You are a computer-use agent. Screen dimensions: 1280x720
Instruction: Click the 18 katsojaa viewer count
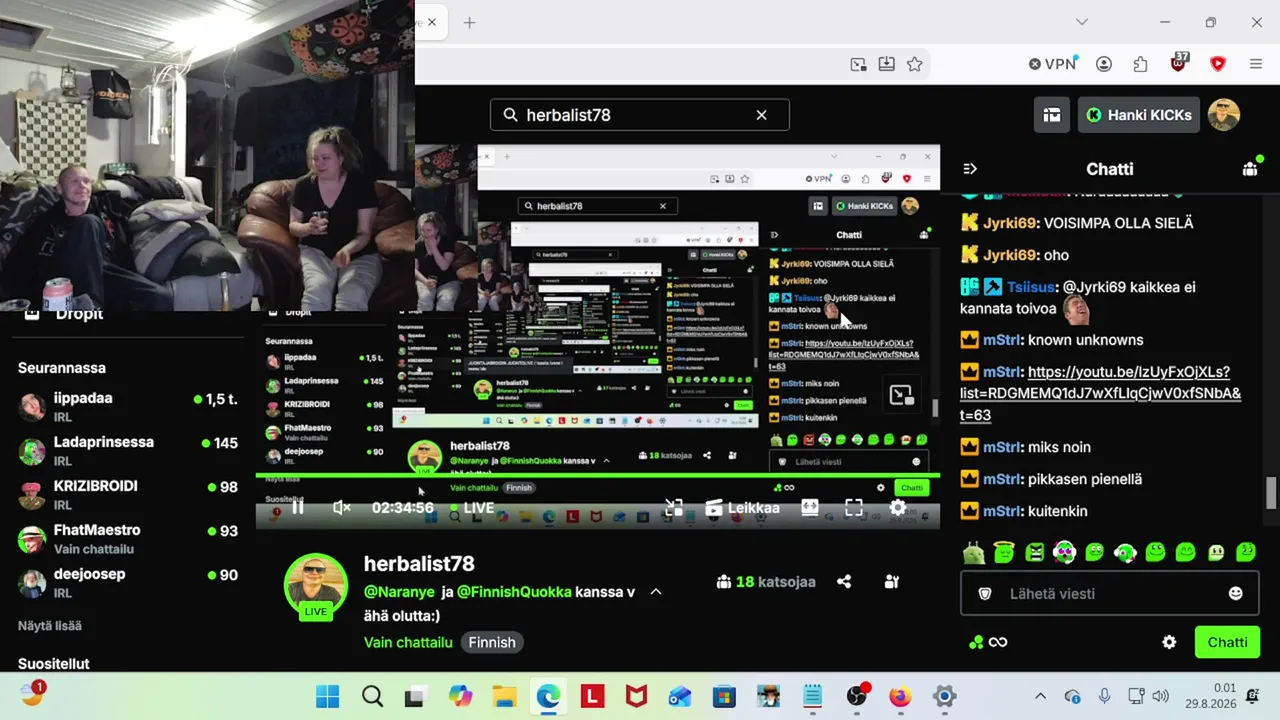point(766,582)
